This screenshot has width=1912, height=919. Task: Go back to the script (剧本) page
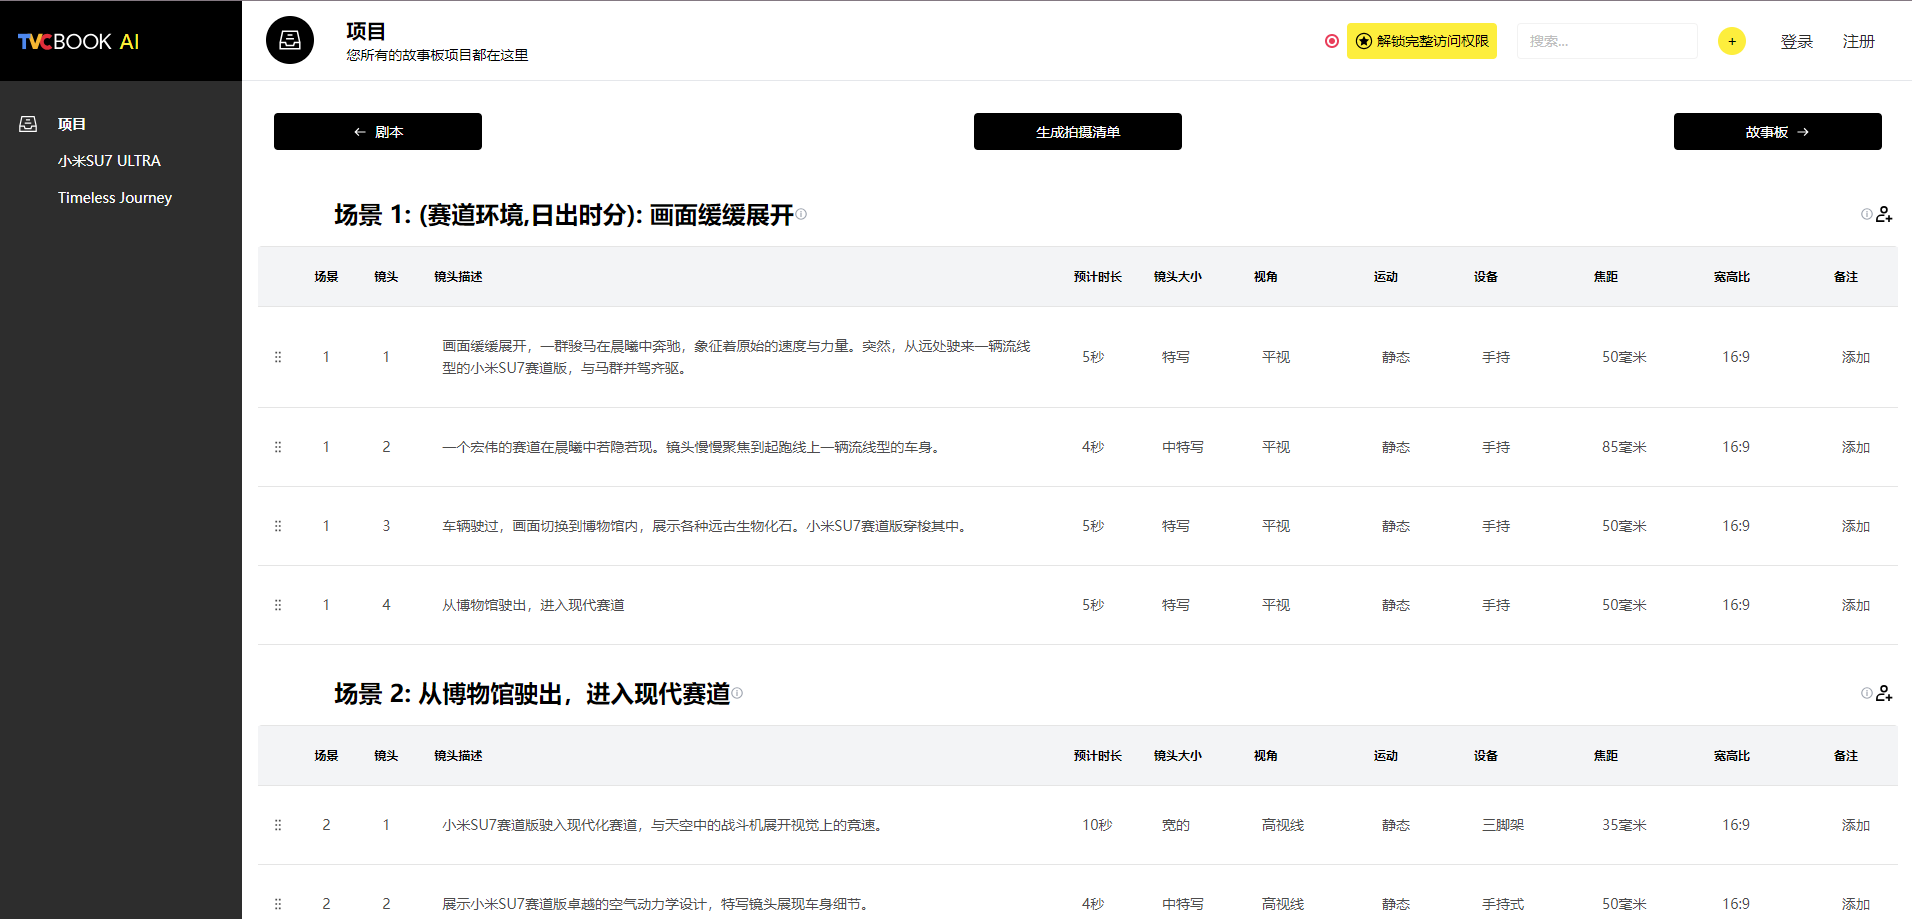pyautogui.click(x=378, y=132)
